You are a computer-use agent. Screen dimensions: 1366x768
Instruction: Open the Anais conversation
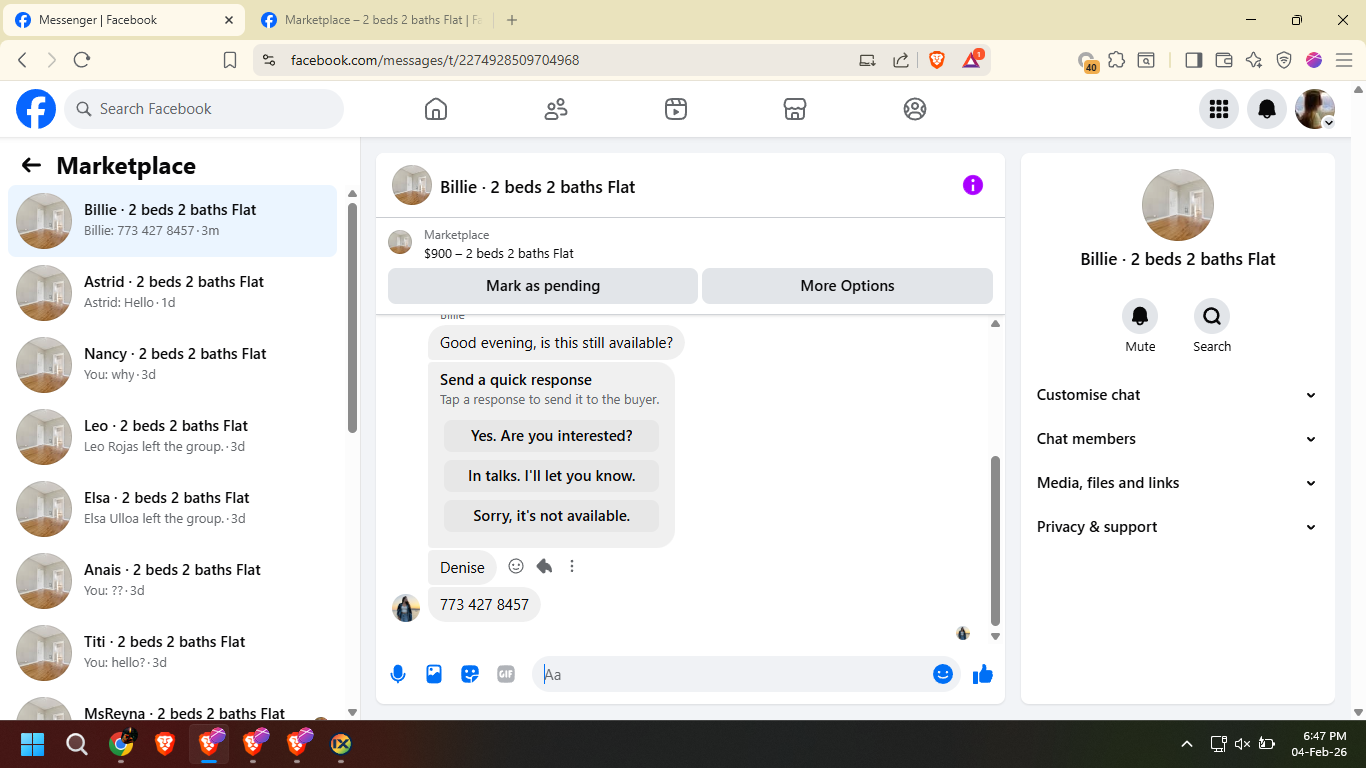172,581
